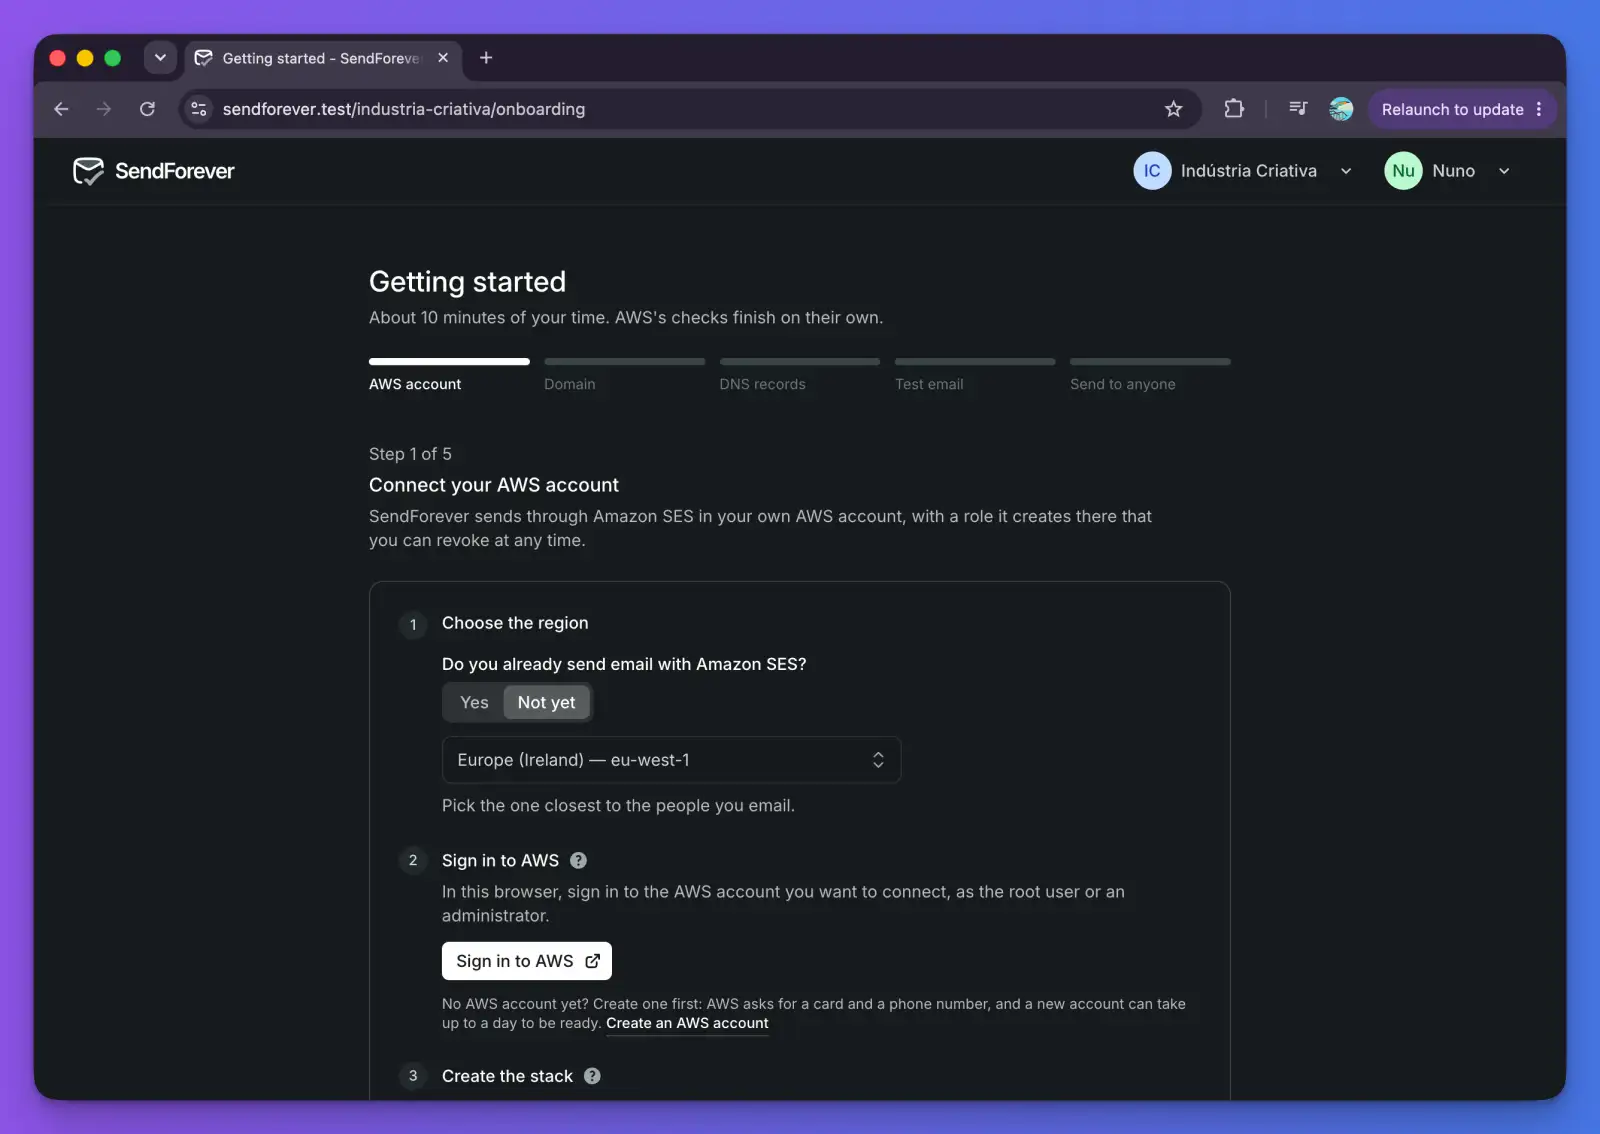Click the Send to anyone progress bar segment
The width and height of the screenshot is (1600, 1134).
click(x=1150, y=361)
